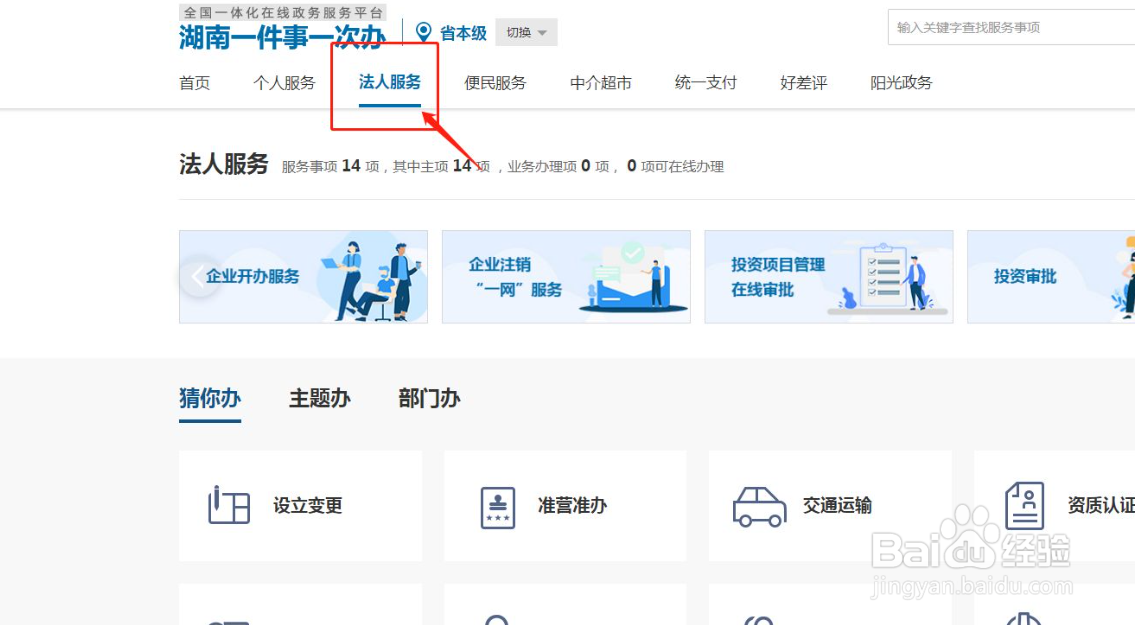The height and width of the screenshot is (625, 1135).
Task: Click the 资质认证 label
Action: [1101, 506]
